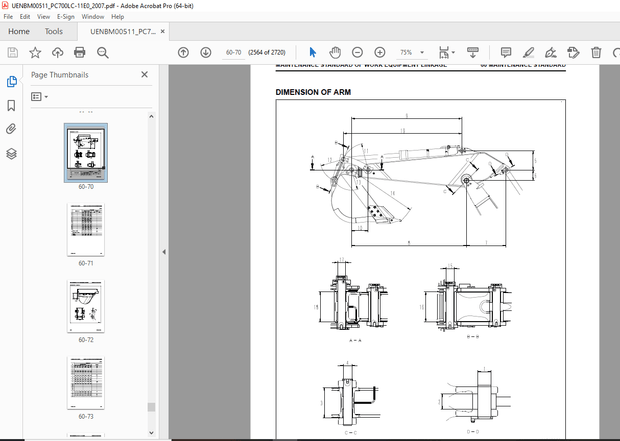This screenshot has height=441, width=620.
Task: Collapse the navigation pane arrow
Action: (x=164, y=252)
